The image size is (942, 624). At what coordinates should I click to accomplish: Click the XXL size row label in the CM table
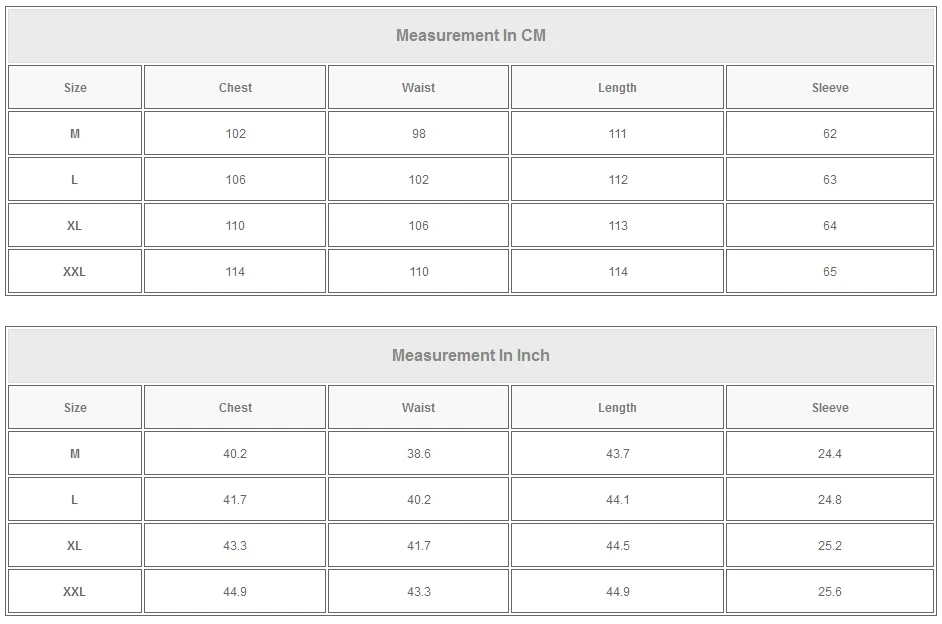75,272
